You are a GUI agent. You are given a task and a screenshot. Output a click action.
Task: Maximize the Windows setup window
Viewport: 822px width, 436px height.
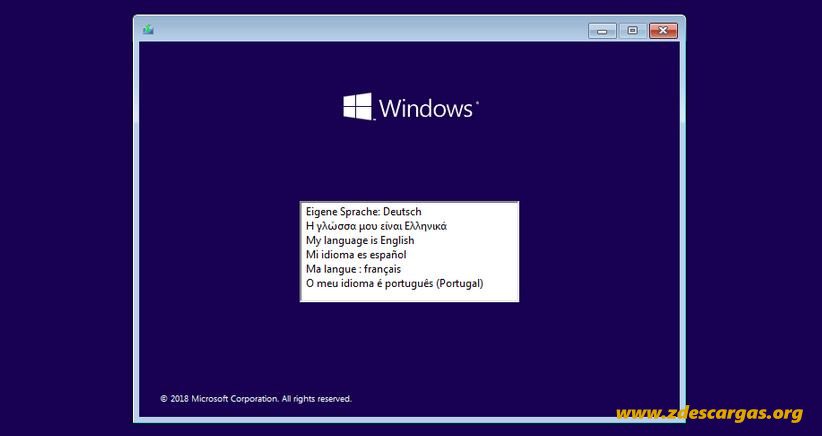633,31
